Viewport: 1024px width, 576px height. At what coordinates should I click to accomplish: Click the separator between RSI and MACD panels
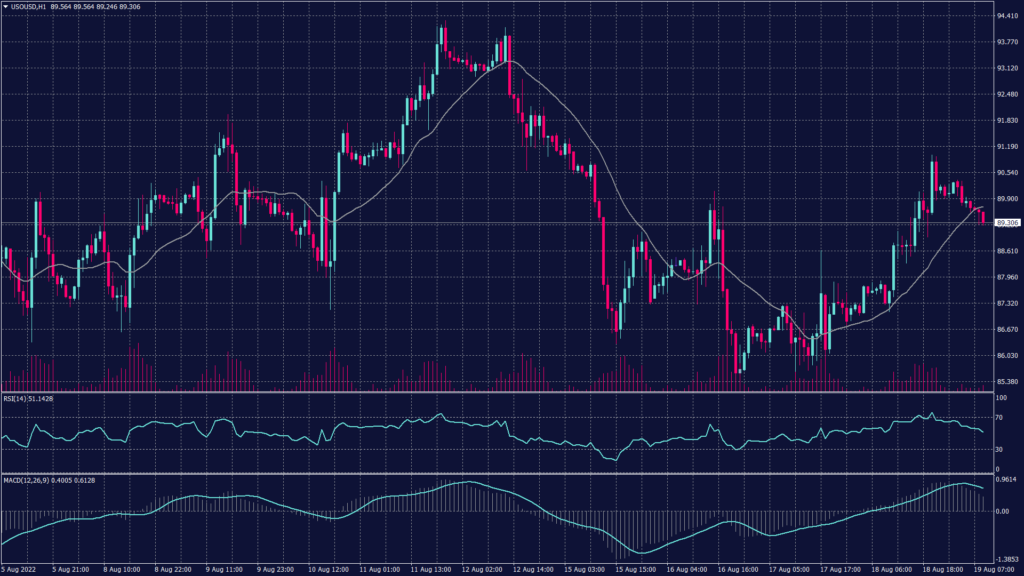(x=500, y=472)
